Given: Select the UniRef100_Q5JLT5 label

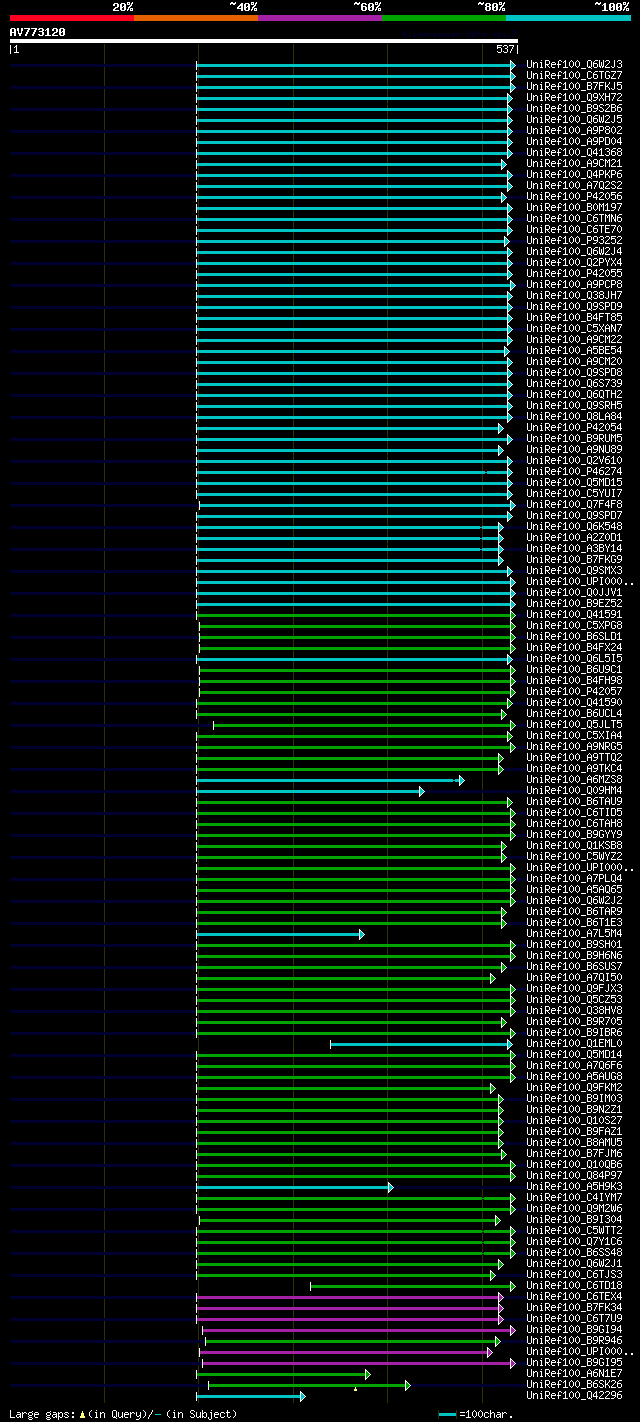Looking at the screenshot, I should coord(574,724).
